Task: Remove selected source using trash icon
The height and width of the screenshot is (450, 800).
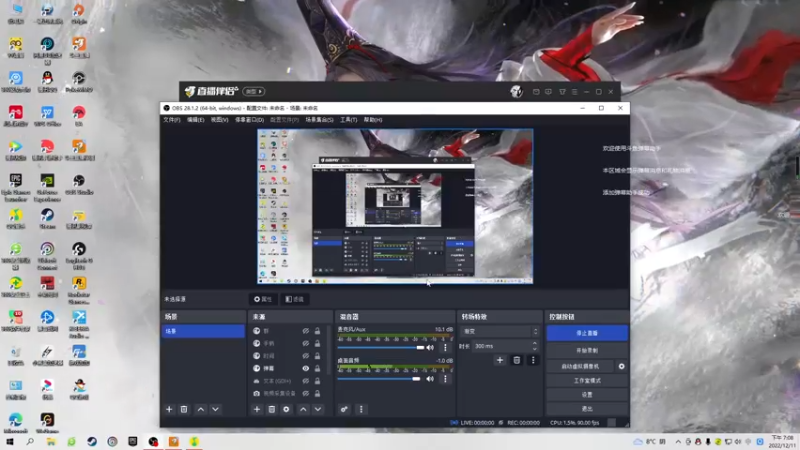Action: tap(271, 409)
